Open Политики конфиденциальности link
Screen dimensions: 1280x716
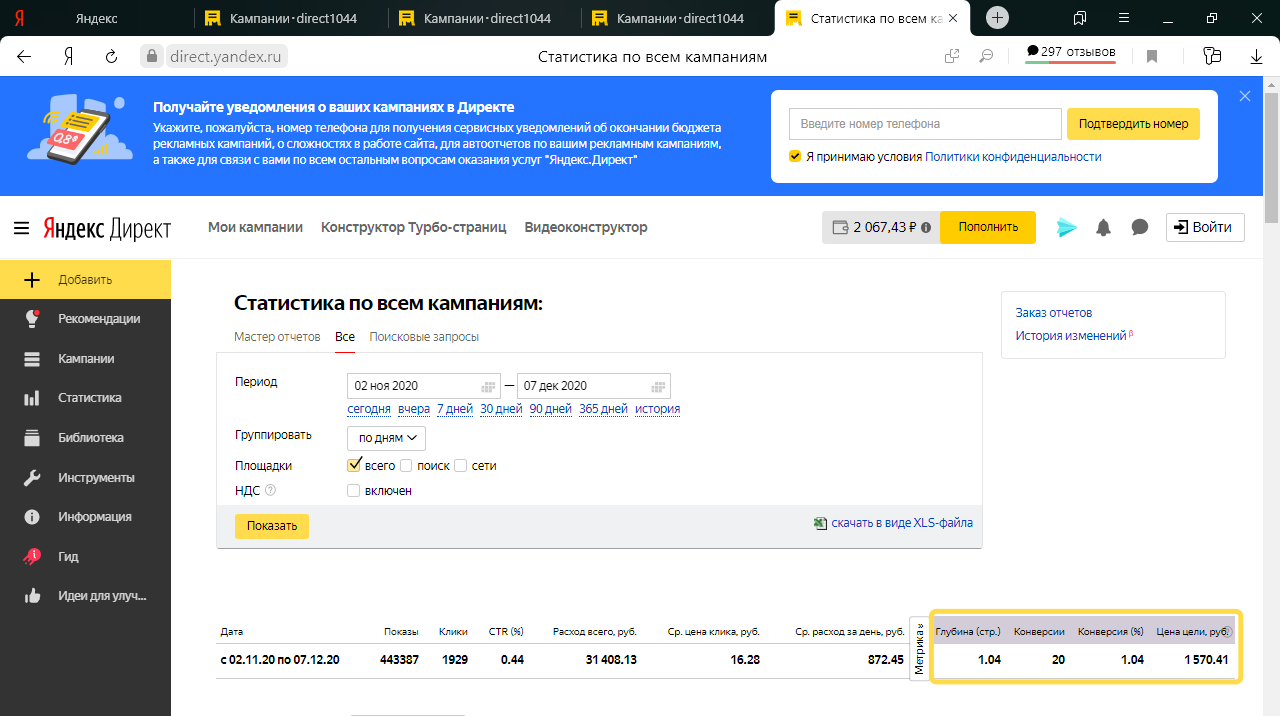1013,157
